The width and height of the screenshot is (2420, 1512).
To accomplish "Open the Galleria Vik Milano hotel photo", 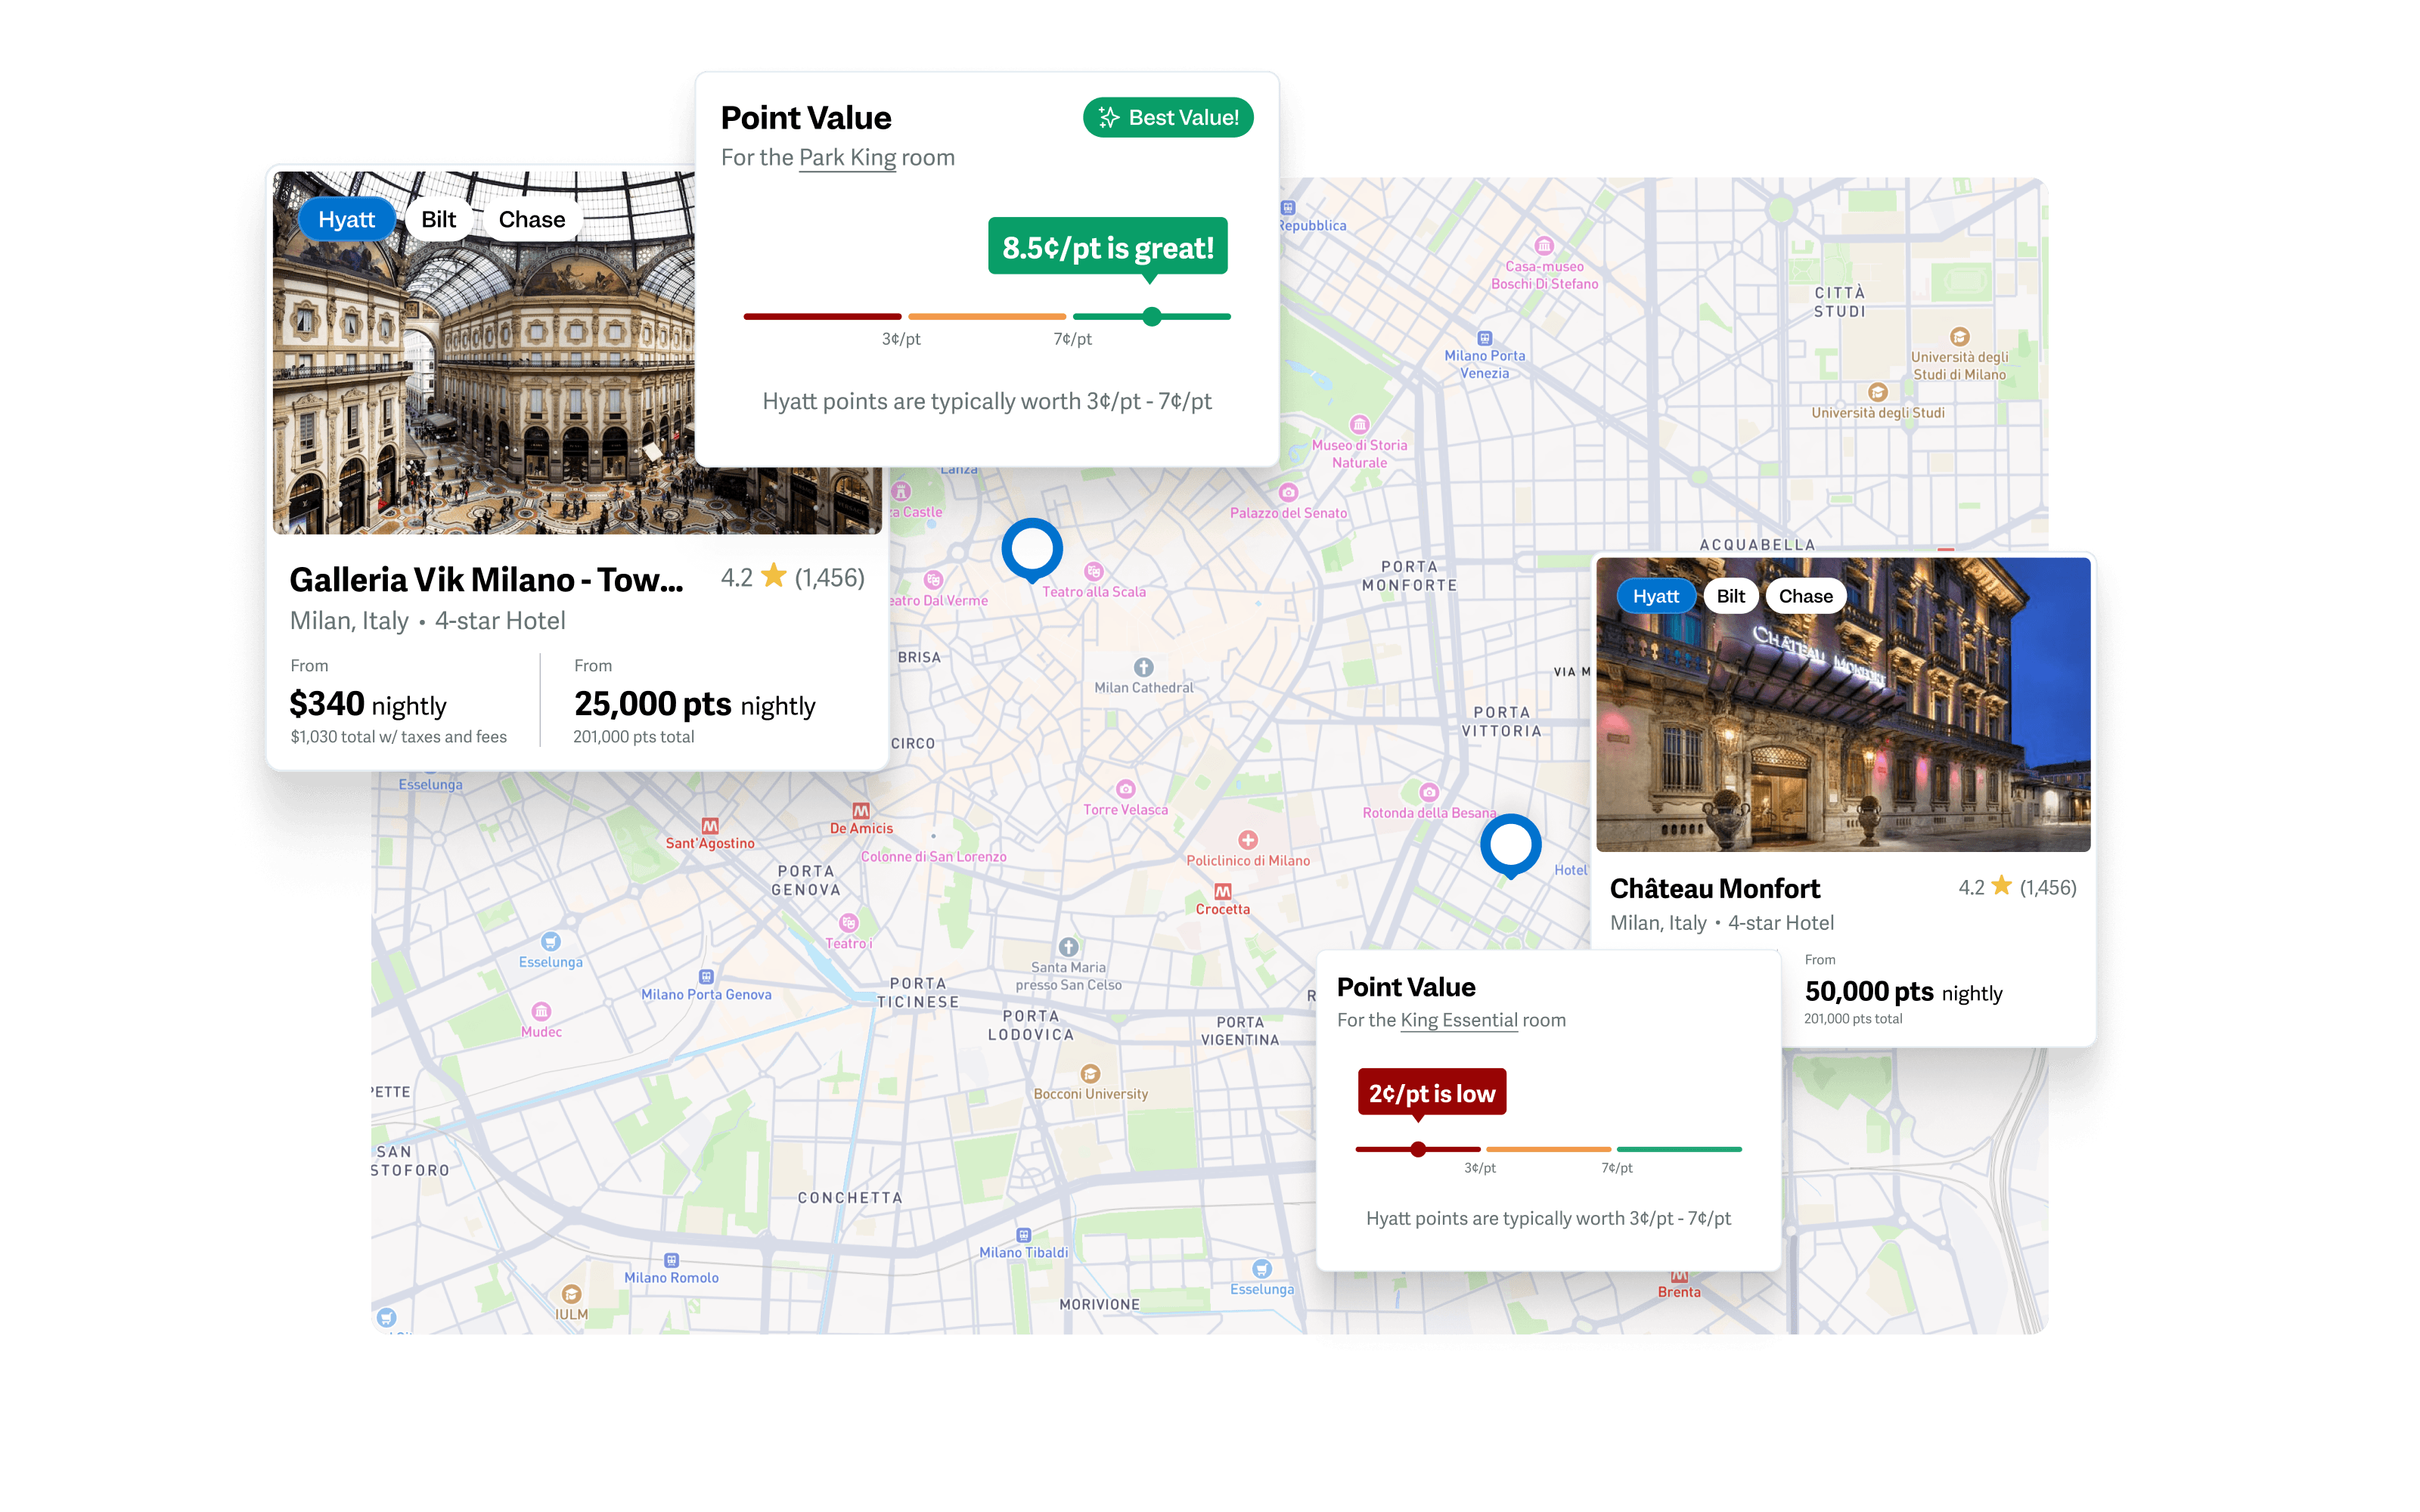I will (483, 352).
